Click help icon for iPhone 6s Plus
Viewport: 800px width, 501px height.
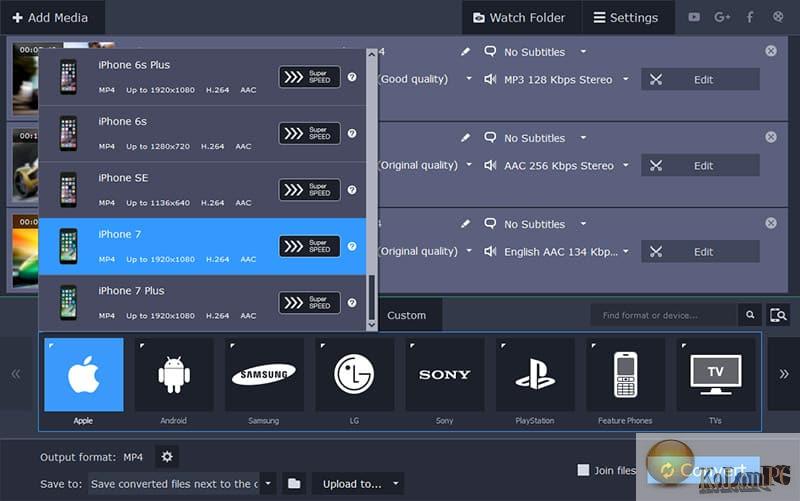352,77
